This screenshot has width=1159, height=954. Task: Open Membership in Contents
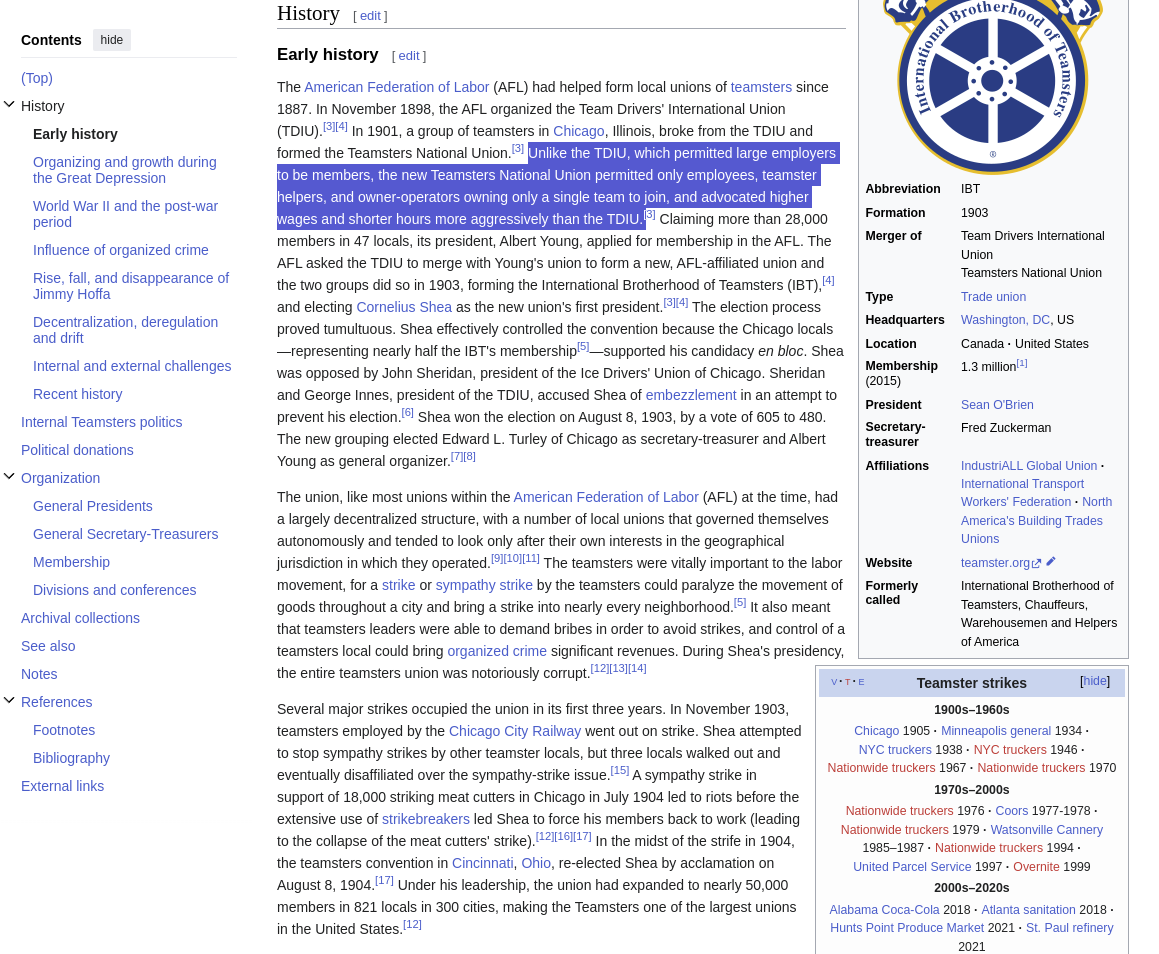(x=72, y=562)
